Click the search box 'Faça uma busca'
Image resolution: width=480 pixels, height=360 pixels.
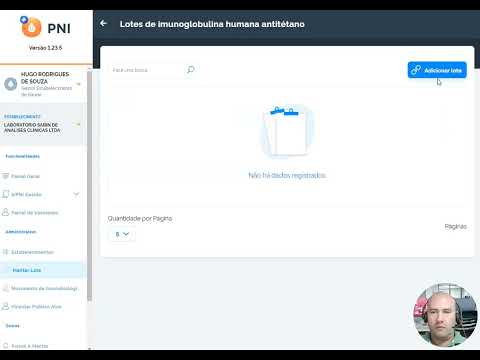click(x=147, y=70)
